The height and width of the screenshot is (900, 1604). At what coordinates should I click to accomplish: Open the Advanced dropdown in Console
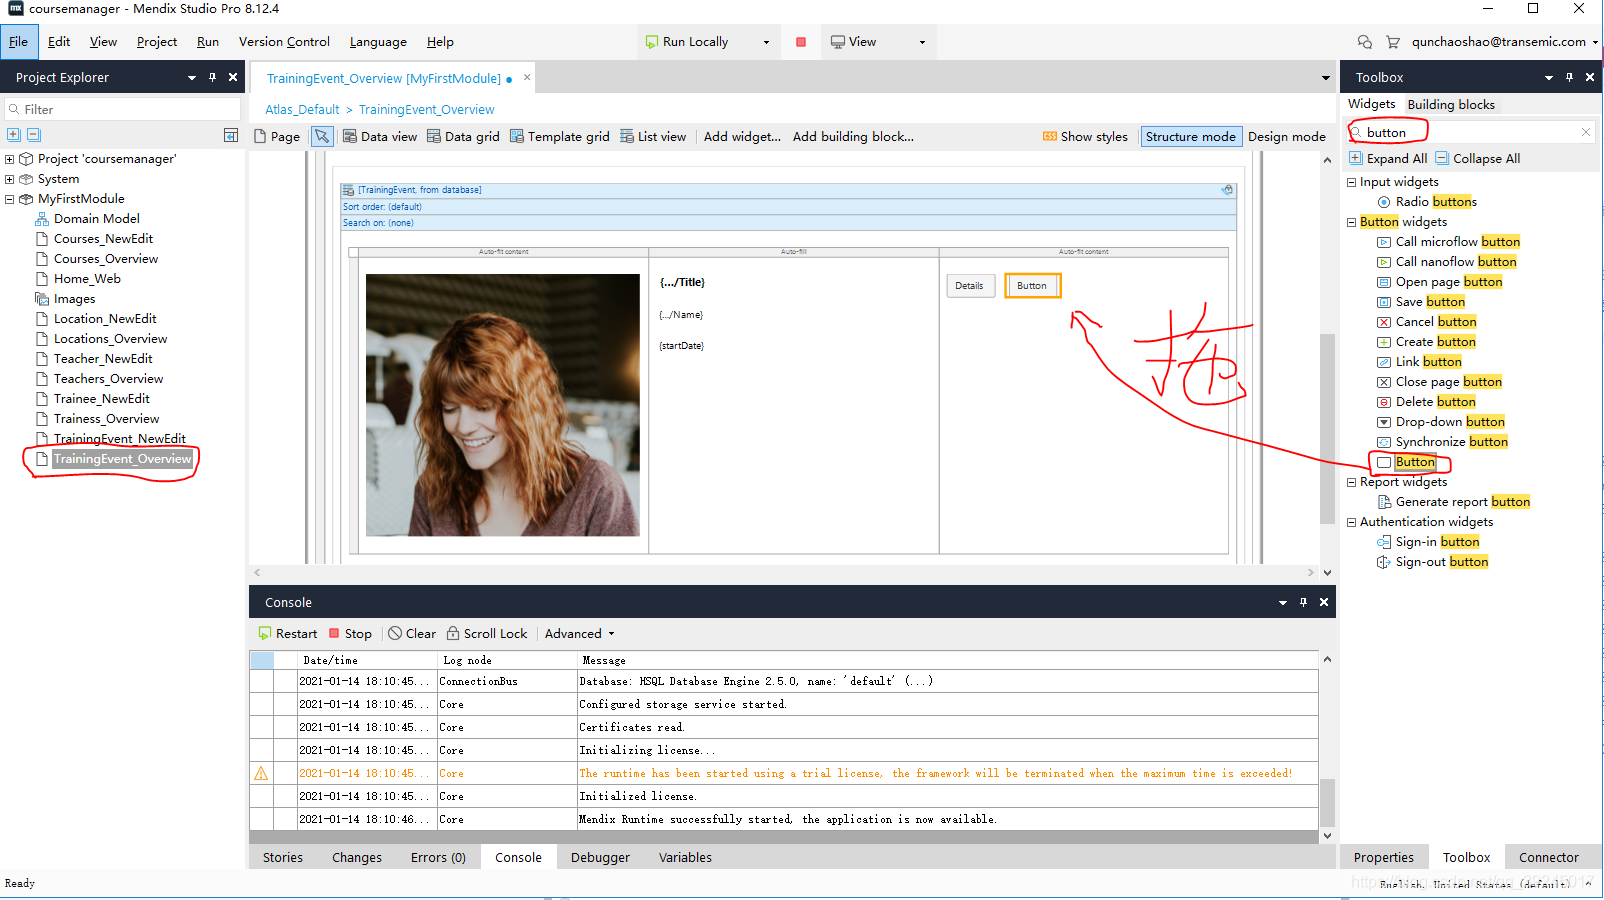pyautogui.click(x=579, y=634)
